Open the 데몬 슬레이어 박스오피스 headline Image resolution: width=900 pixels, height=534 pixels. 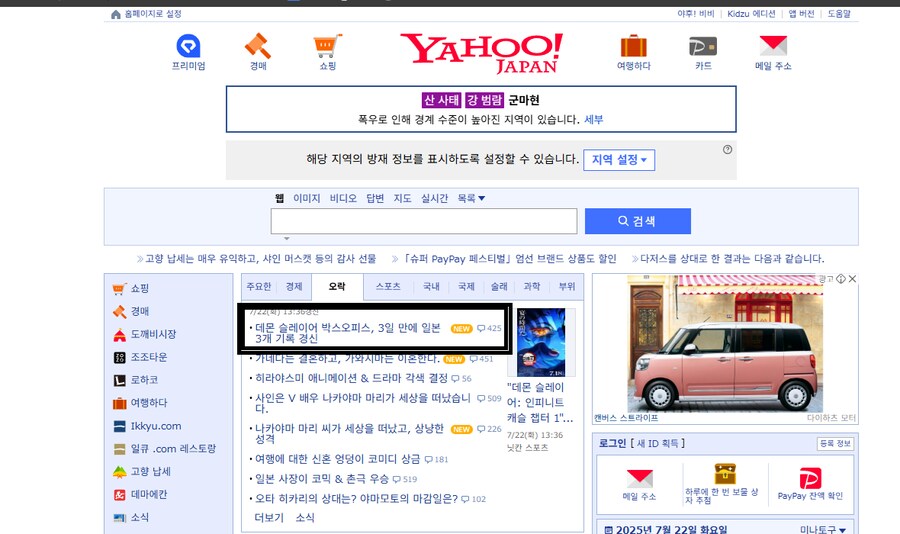[348, 333]
